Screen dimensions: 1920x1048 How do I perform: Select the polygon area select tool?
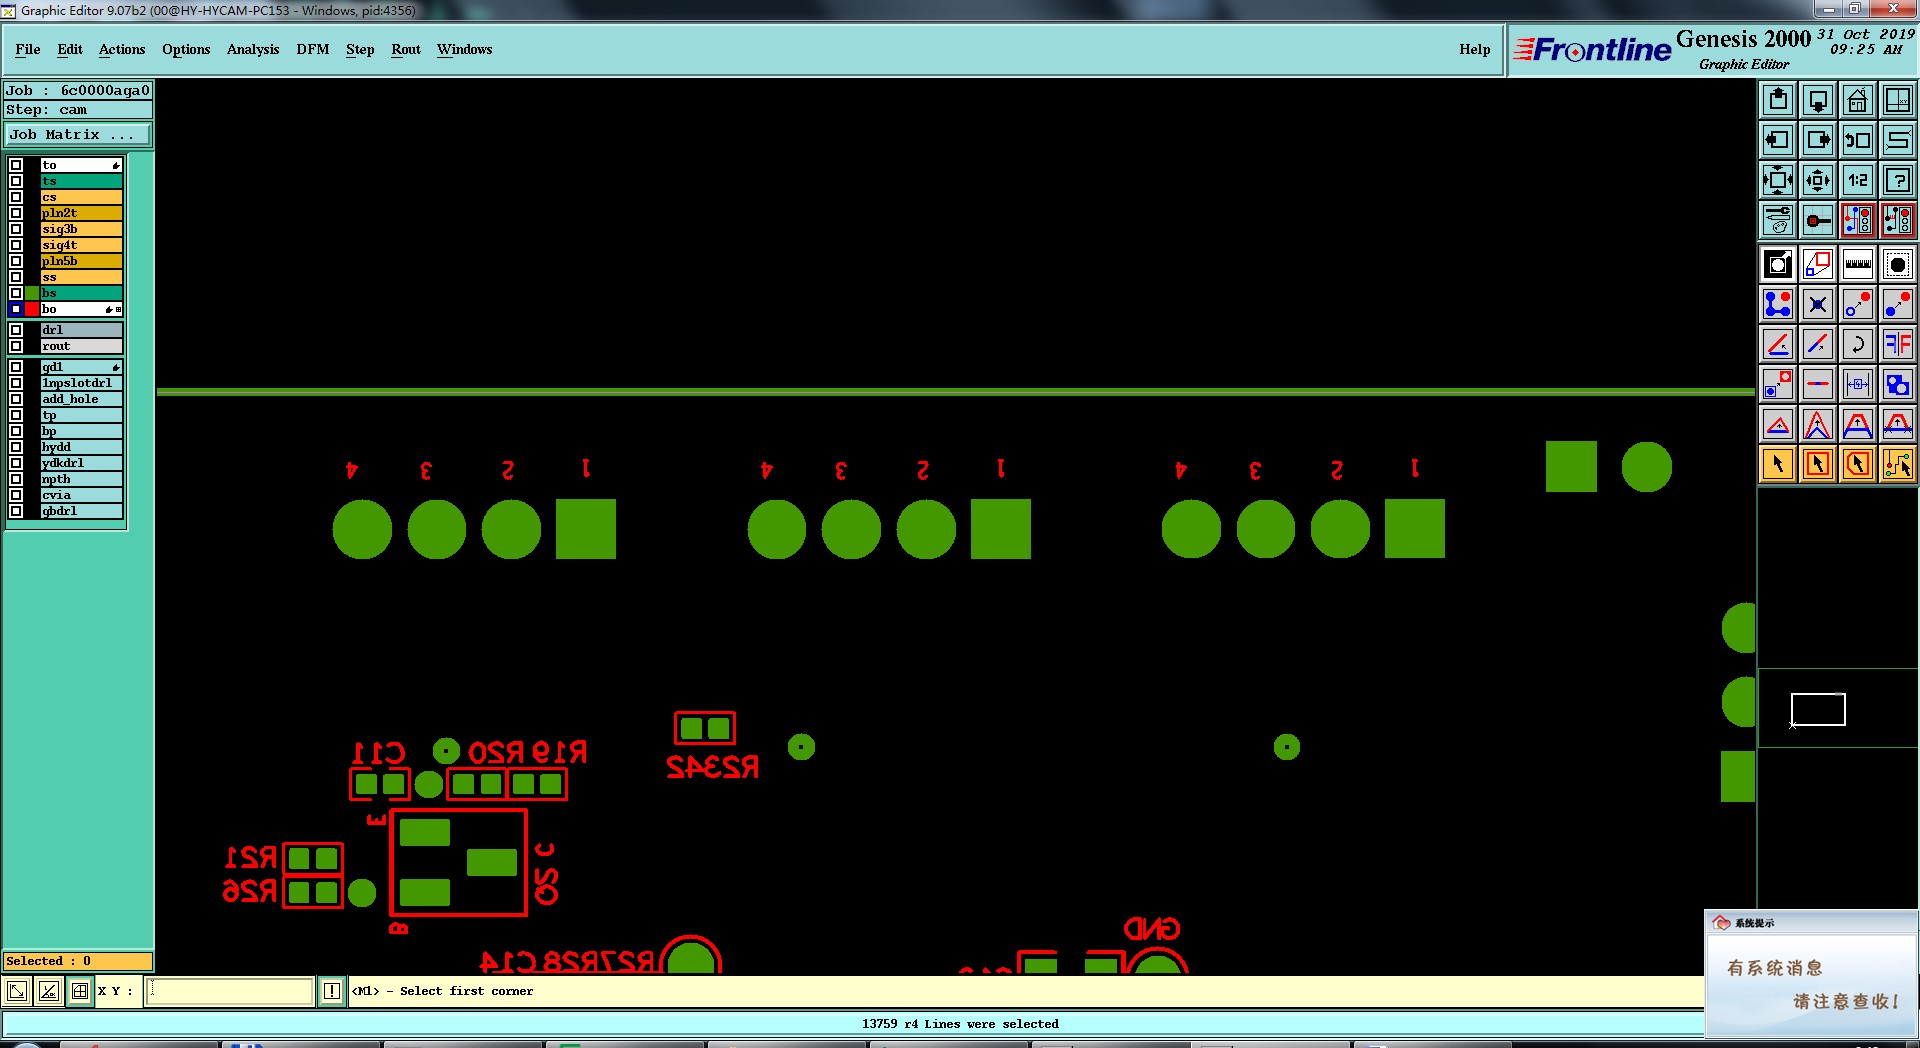point(1858,464)
